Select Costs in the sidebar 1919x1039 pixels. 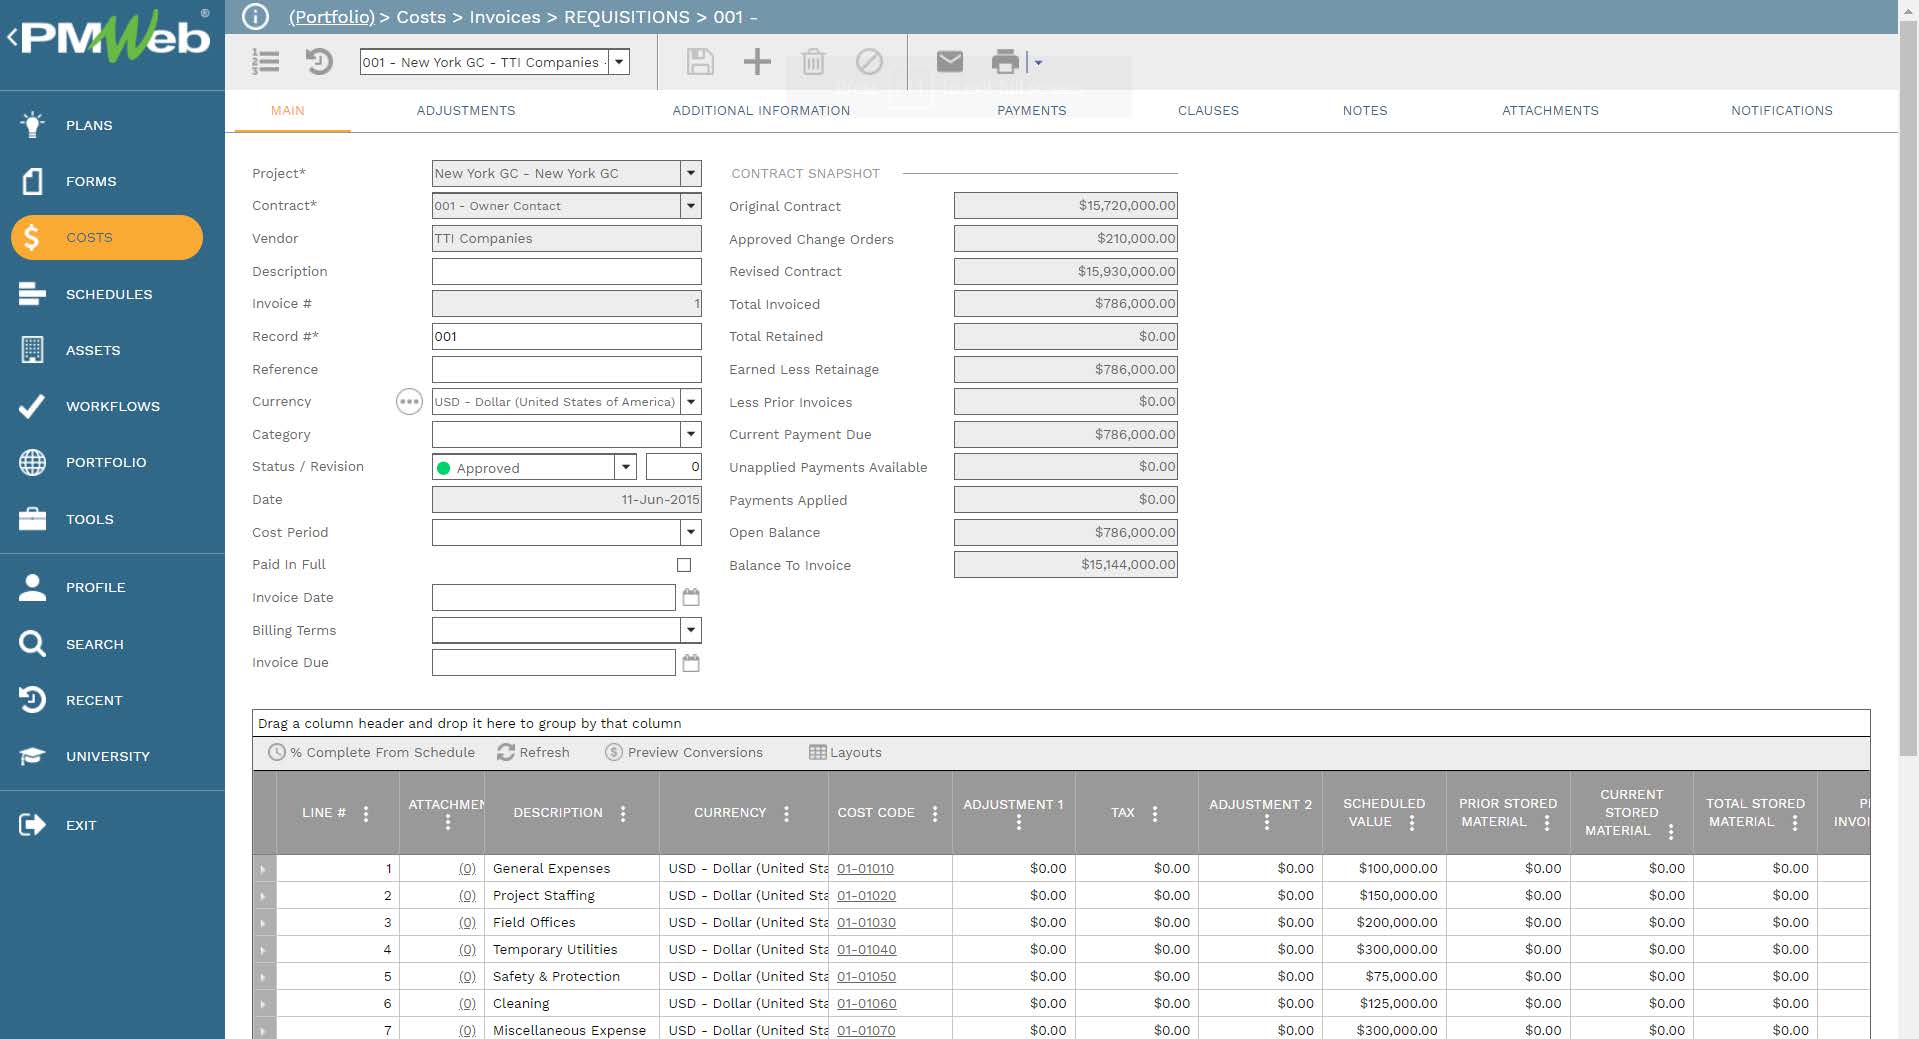point(107,237)
